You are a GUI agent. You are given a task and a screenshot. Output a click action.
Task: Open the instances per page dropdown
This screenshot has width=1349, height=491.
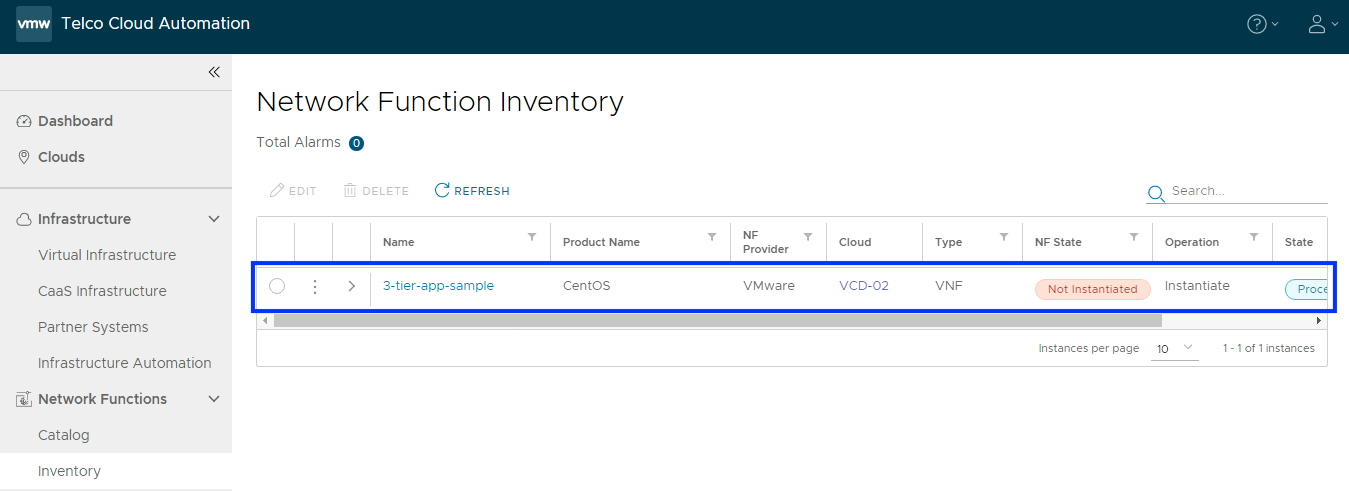1175,348
